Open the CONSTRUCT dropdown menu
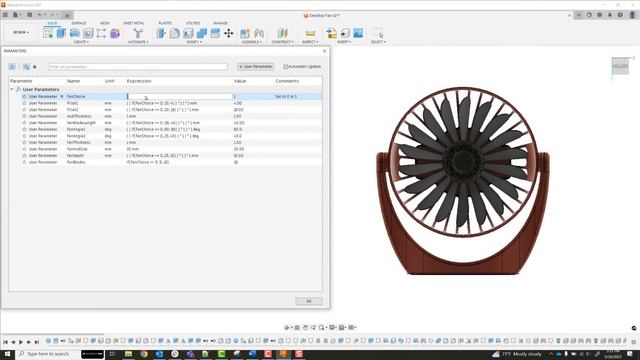Viewport: 640px width, 360px height. 282,42
